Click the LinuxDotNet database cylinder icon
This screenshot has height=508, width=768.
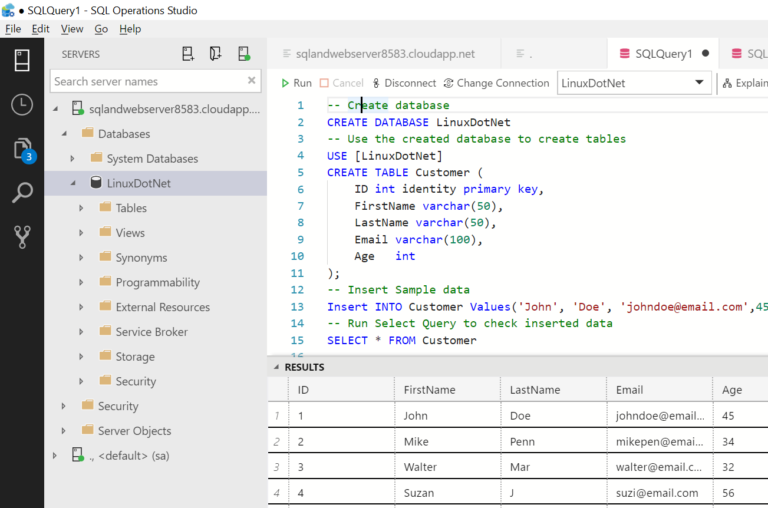pos(96,183)
